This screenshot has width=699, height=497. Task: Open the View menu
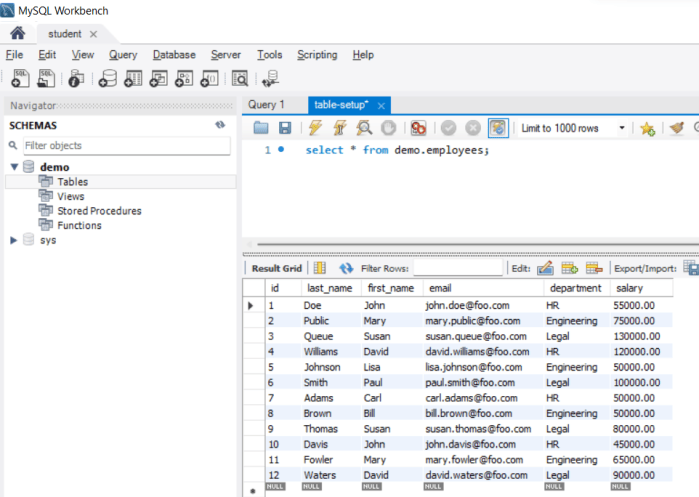pyautogui.click(x=83, y=54)
